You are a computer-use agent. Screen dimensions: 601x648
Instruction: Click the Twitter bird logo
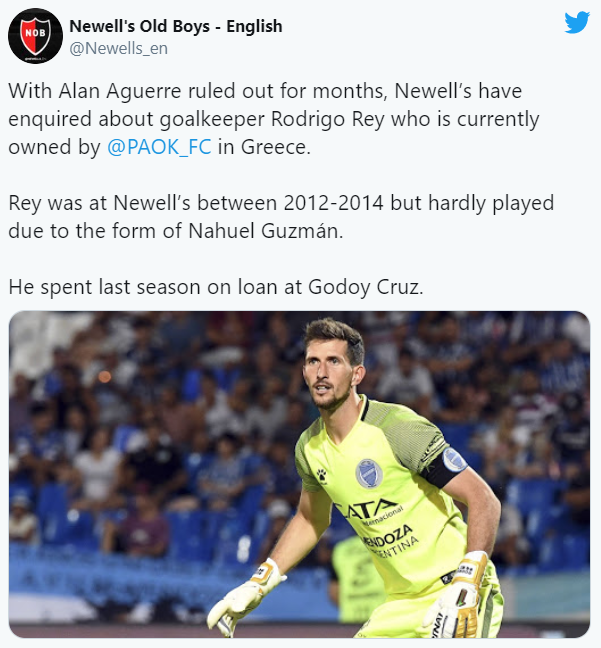pos(577,23)
